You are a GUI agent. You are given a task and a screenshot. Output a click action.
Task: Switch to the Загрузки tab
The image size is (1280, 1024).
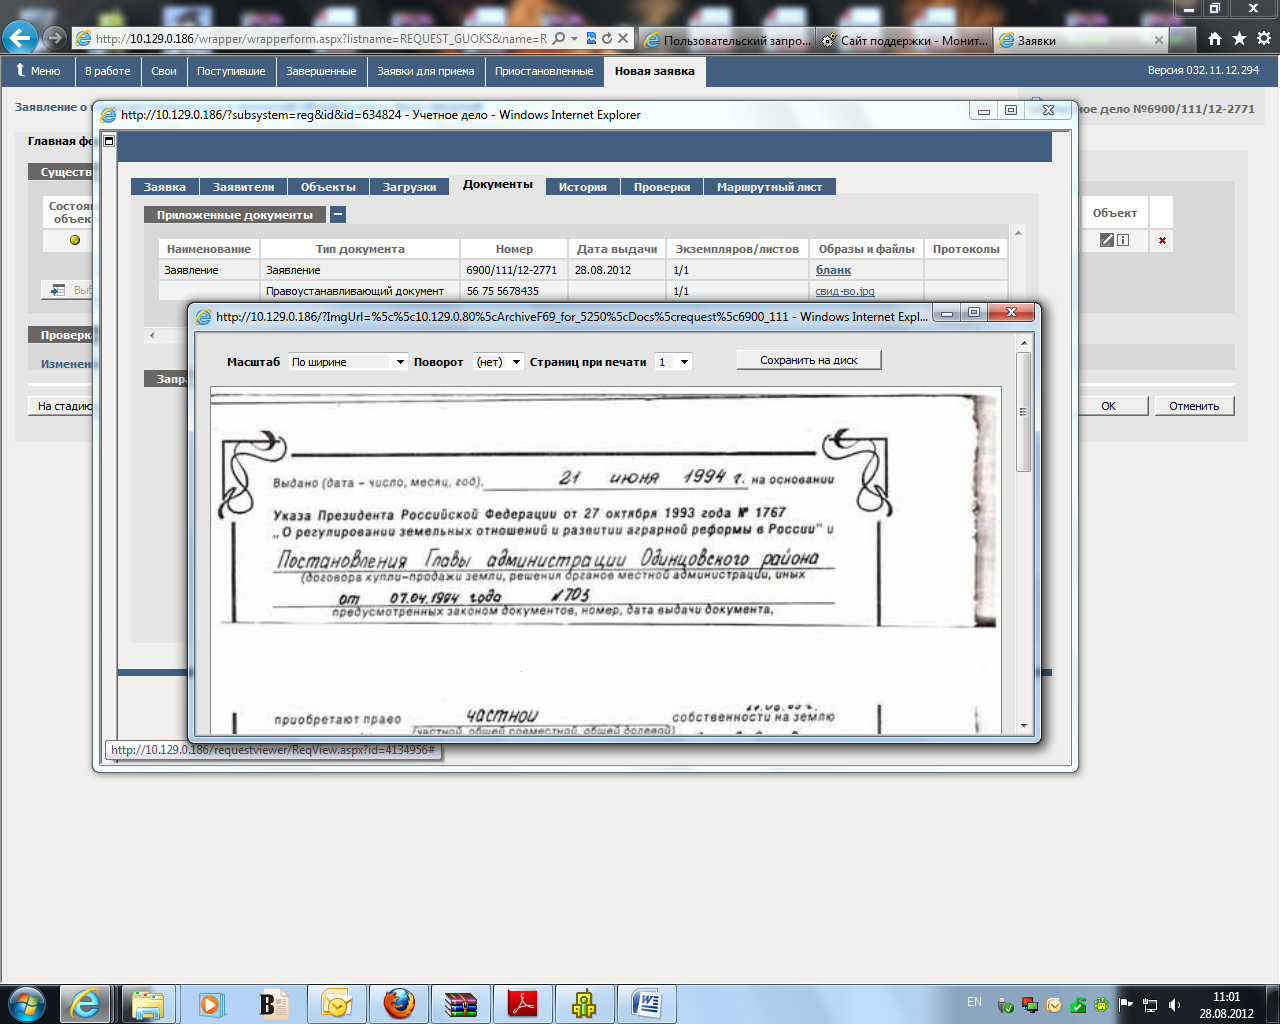(409, 187)
